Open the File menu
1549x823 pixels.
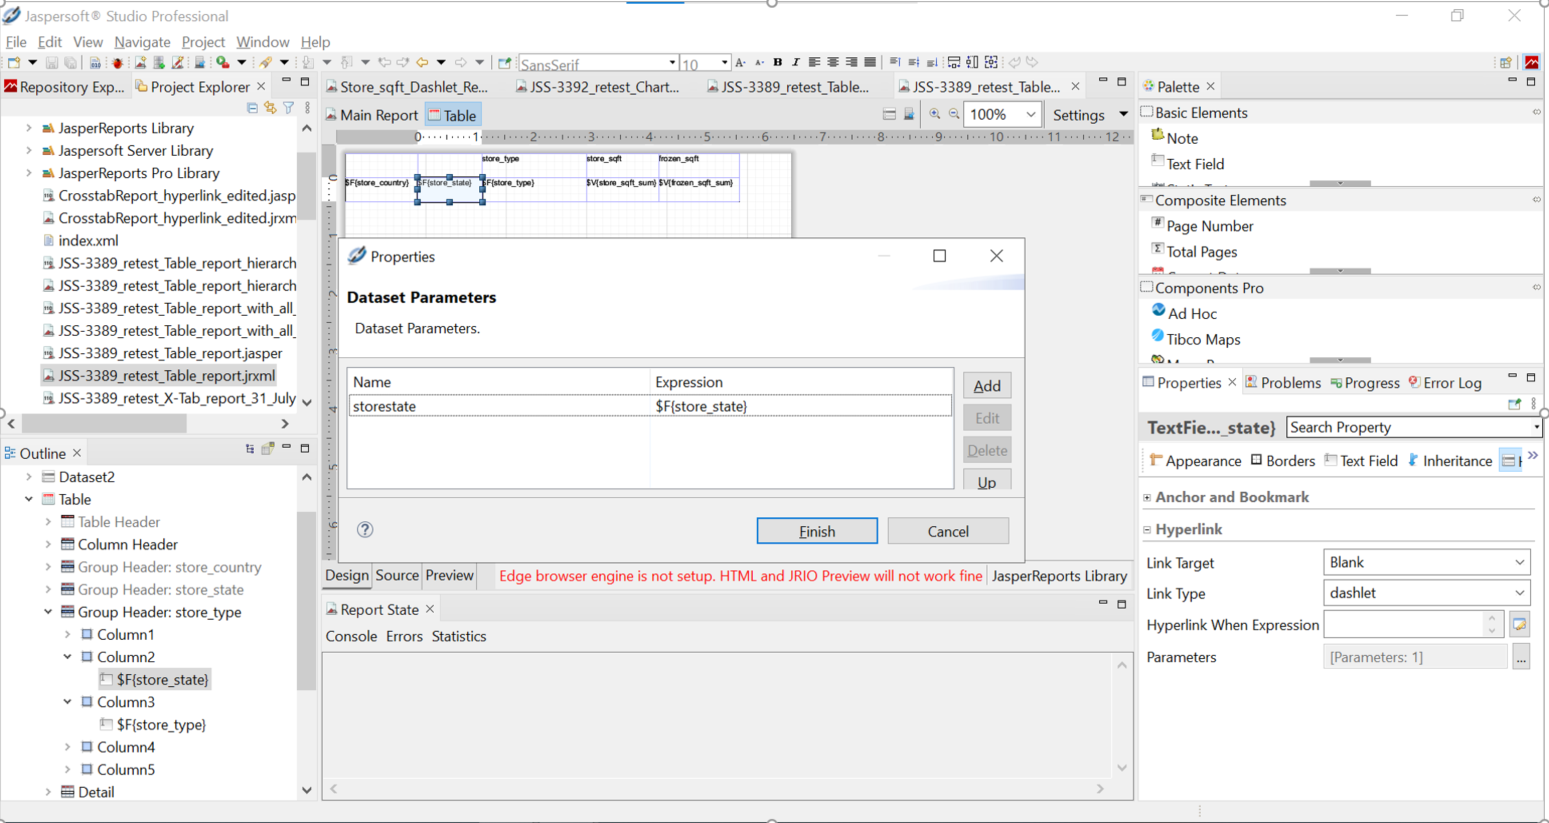pos(16,42)
